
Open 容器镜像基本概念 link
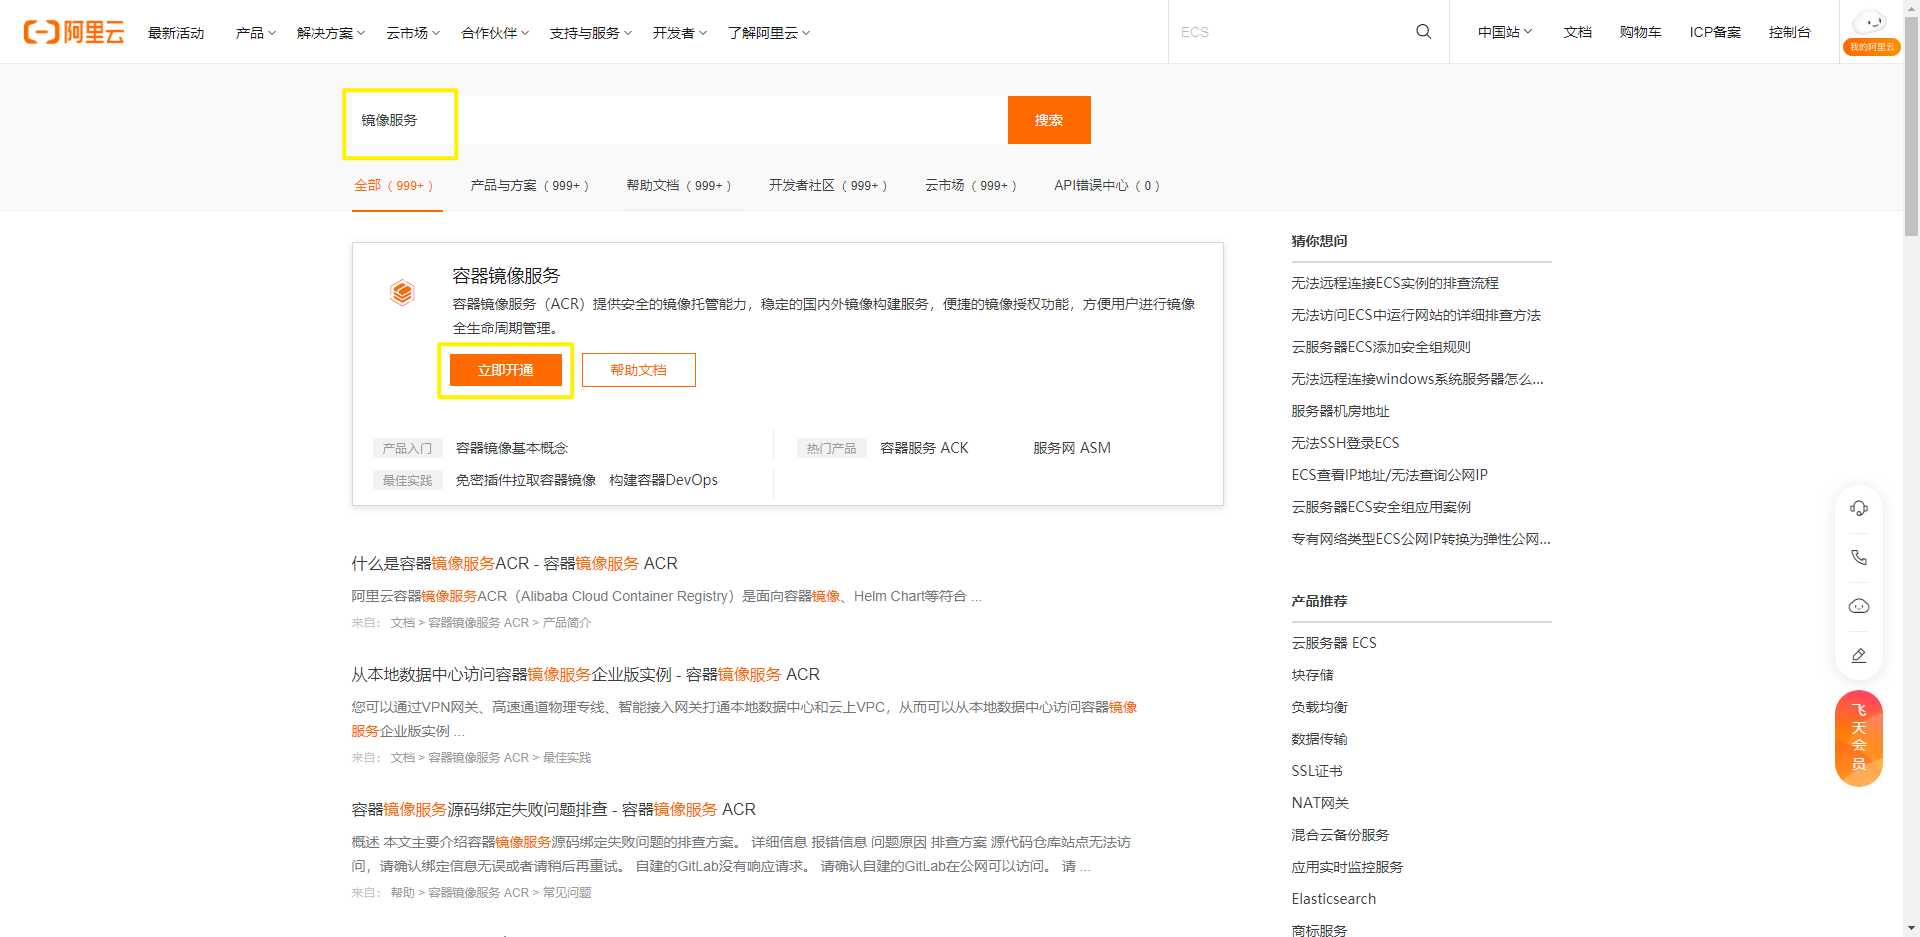coord(512,448)
